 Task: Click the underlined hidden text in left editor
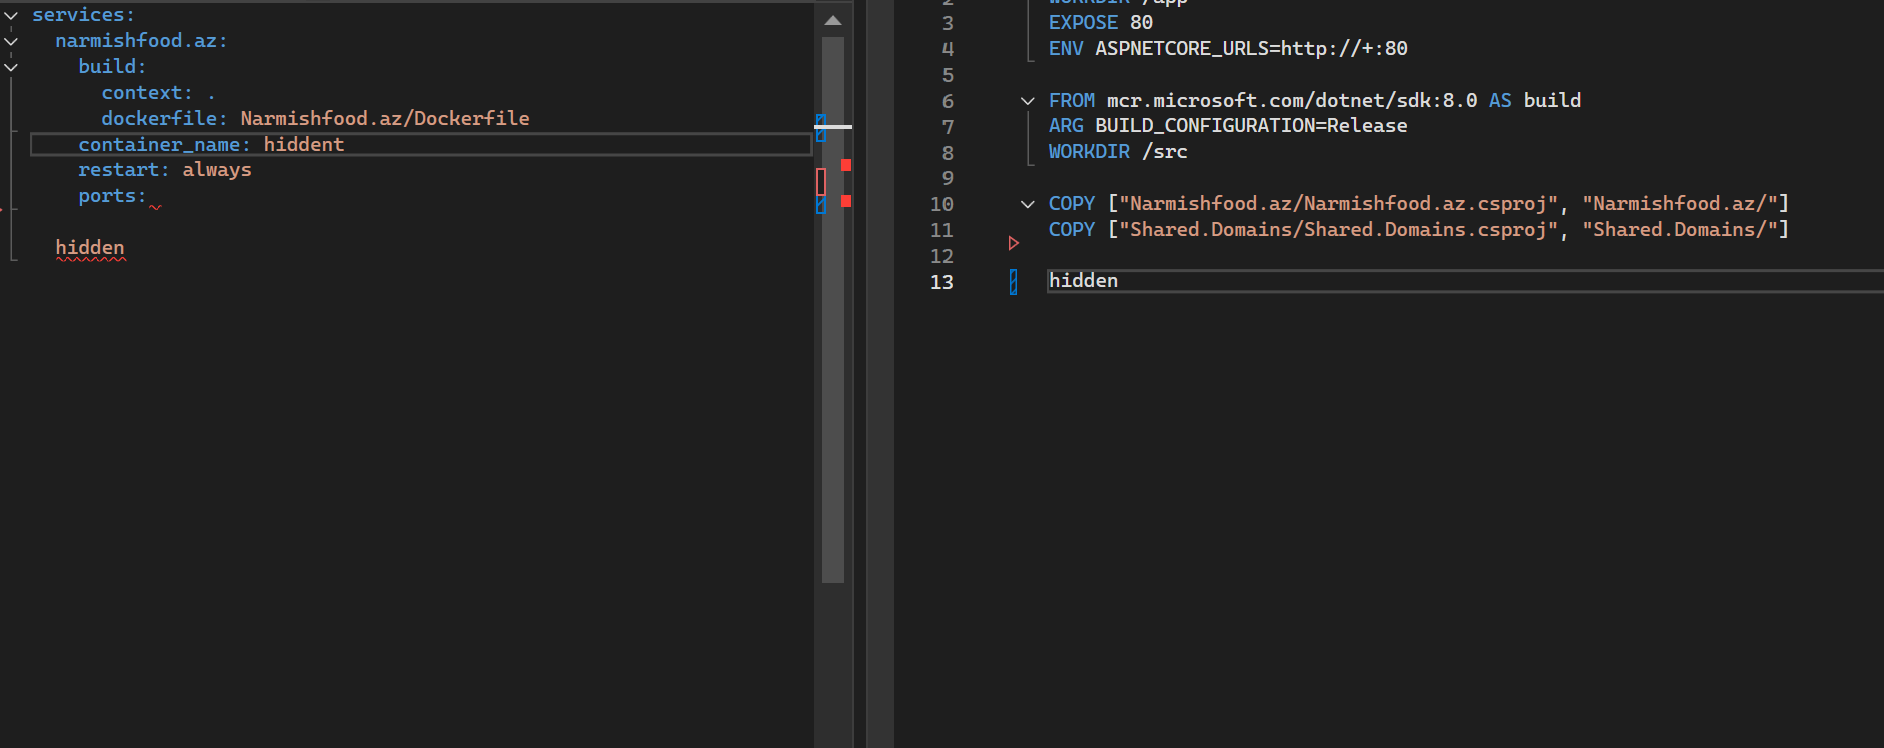tap(90, 248)
